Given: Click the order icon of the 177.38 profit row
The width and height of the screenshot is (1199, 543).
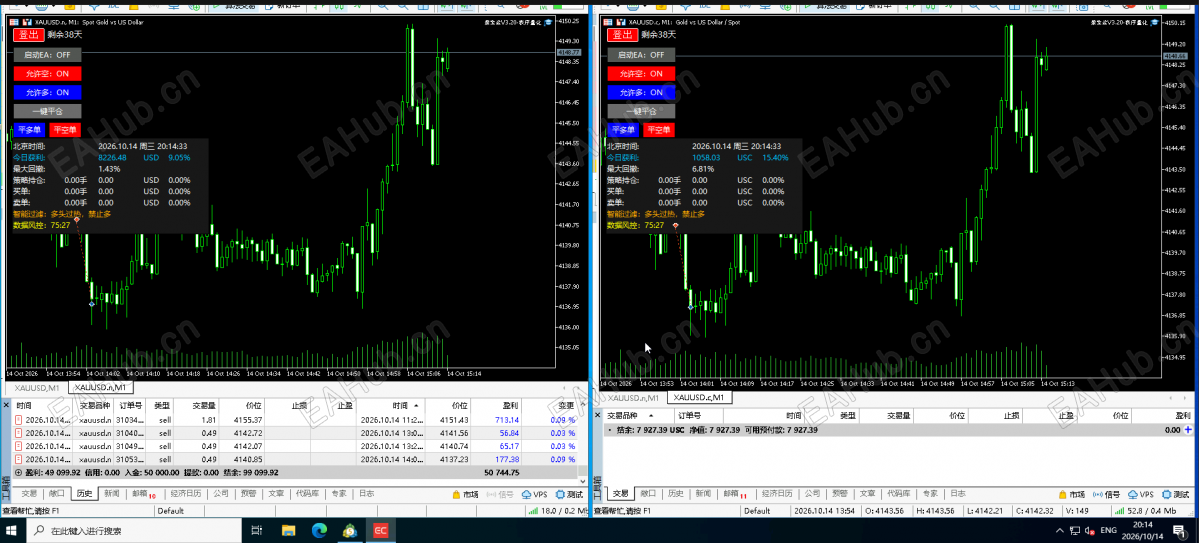Looking at the screenshot, I should click(19, 459).
